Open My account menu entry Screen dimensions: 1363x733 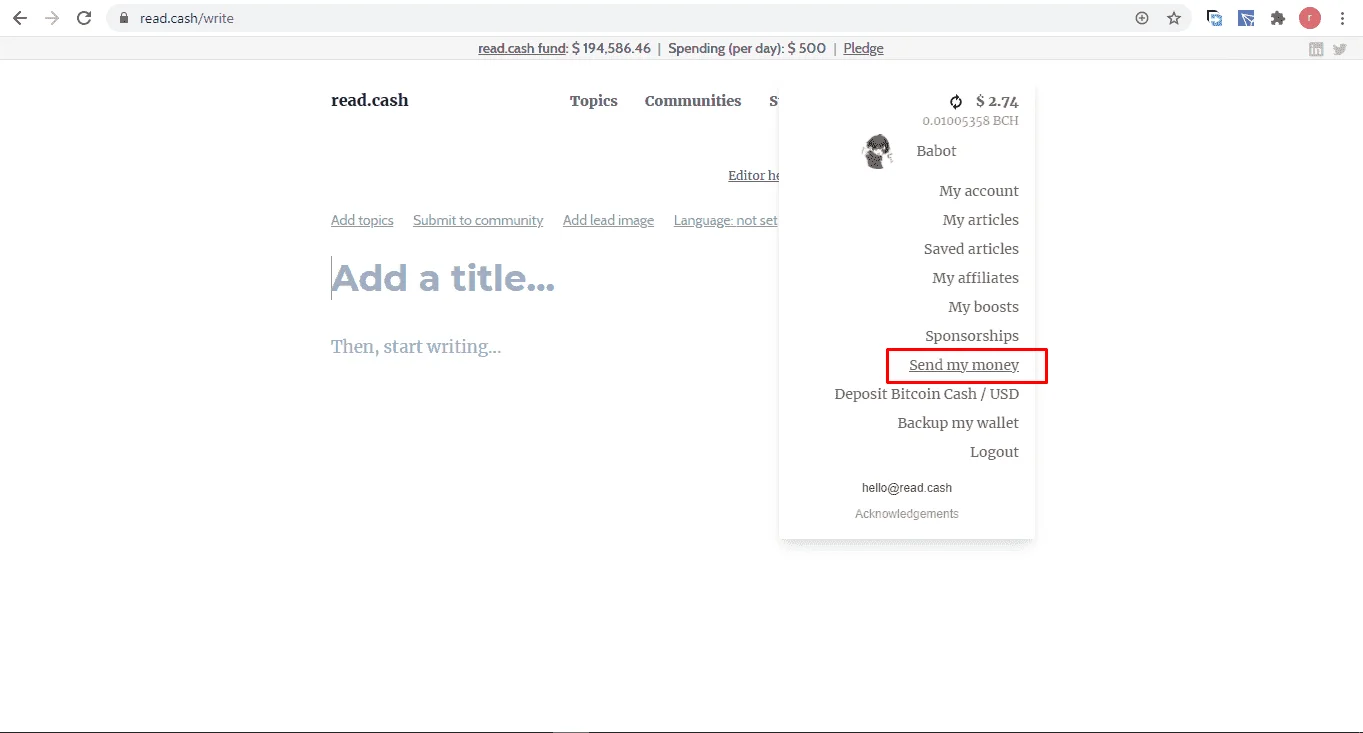(x=979, y=191)
